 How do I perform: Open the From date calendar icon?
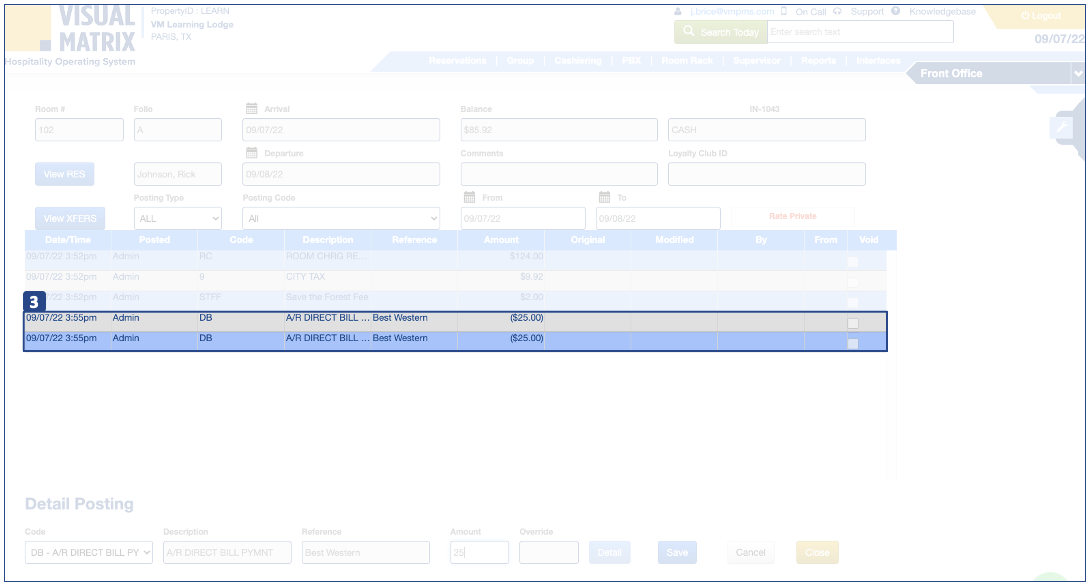tap(469, 198)
